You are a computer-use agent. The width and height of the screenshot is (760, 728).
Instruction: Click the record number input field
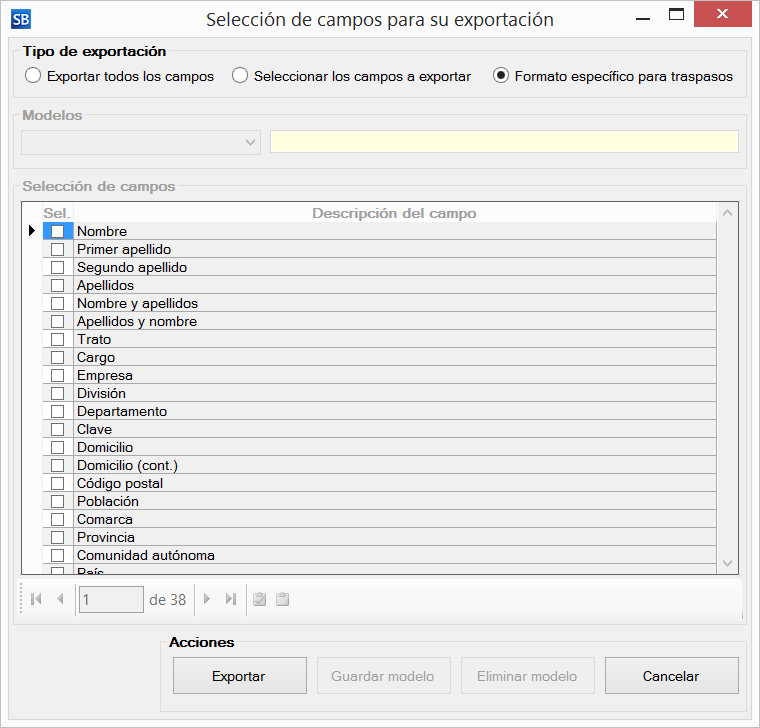pos(111,600)
